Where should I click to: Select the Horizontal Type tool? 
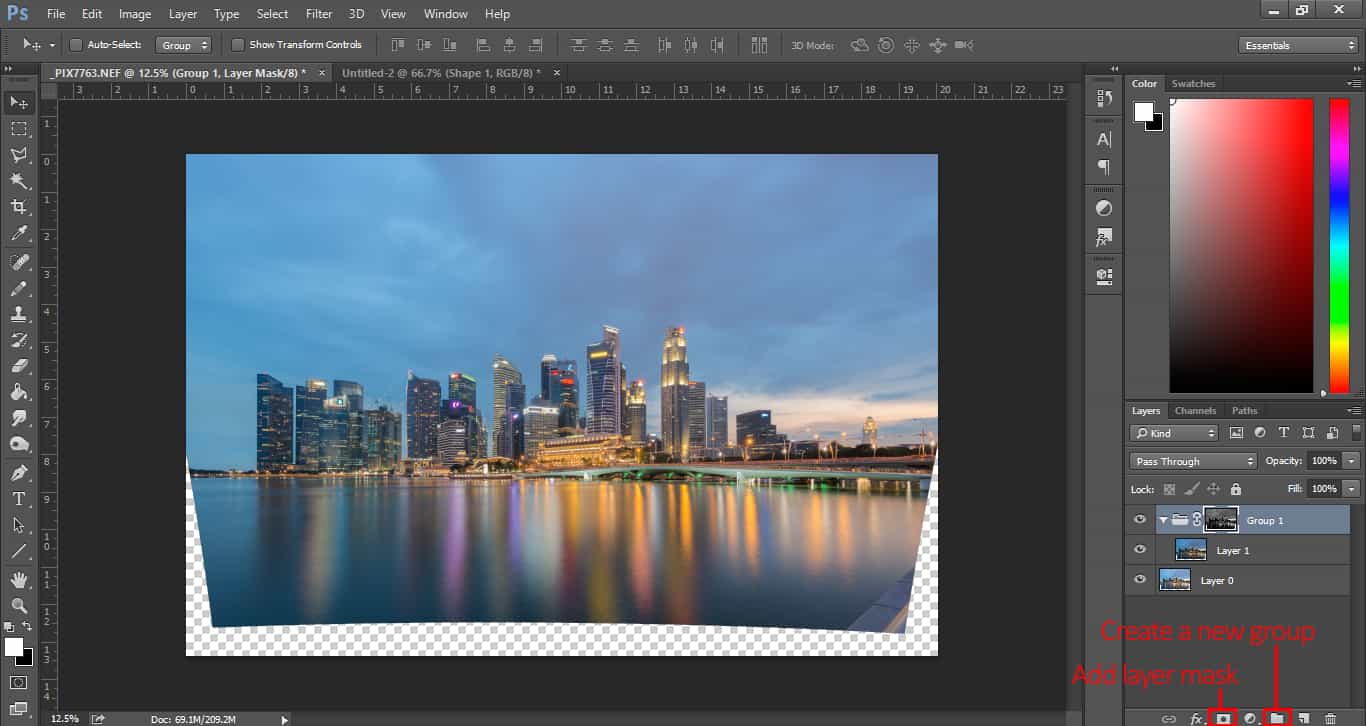click(x=19, y=499)
